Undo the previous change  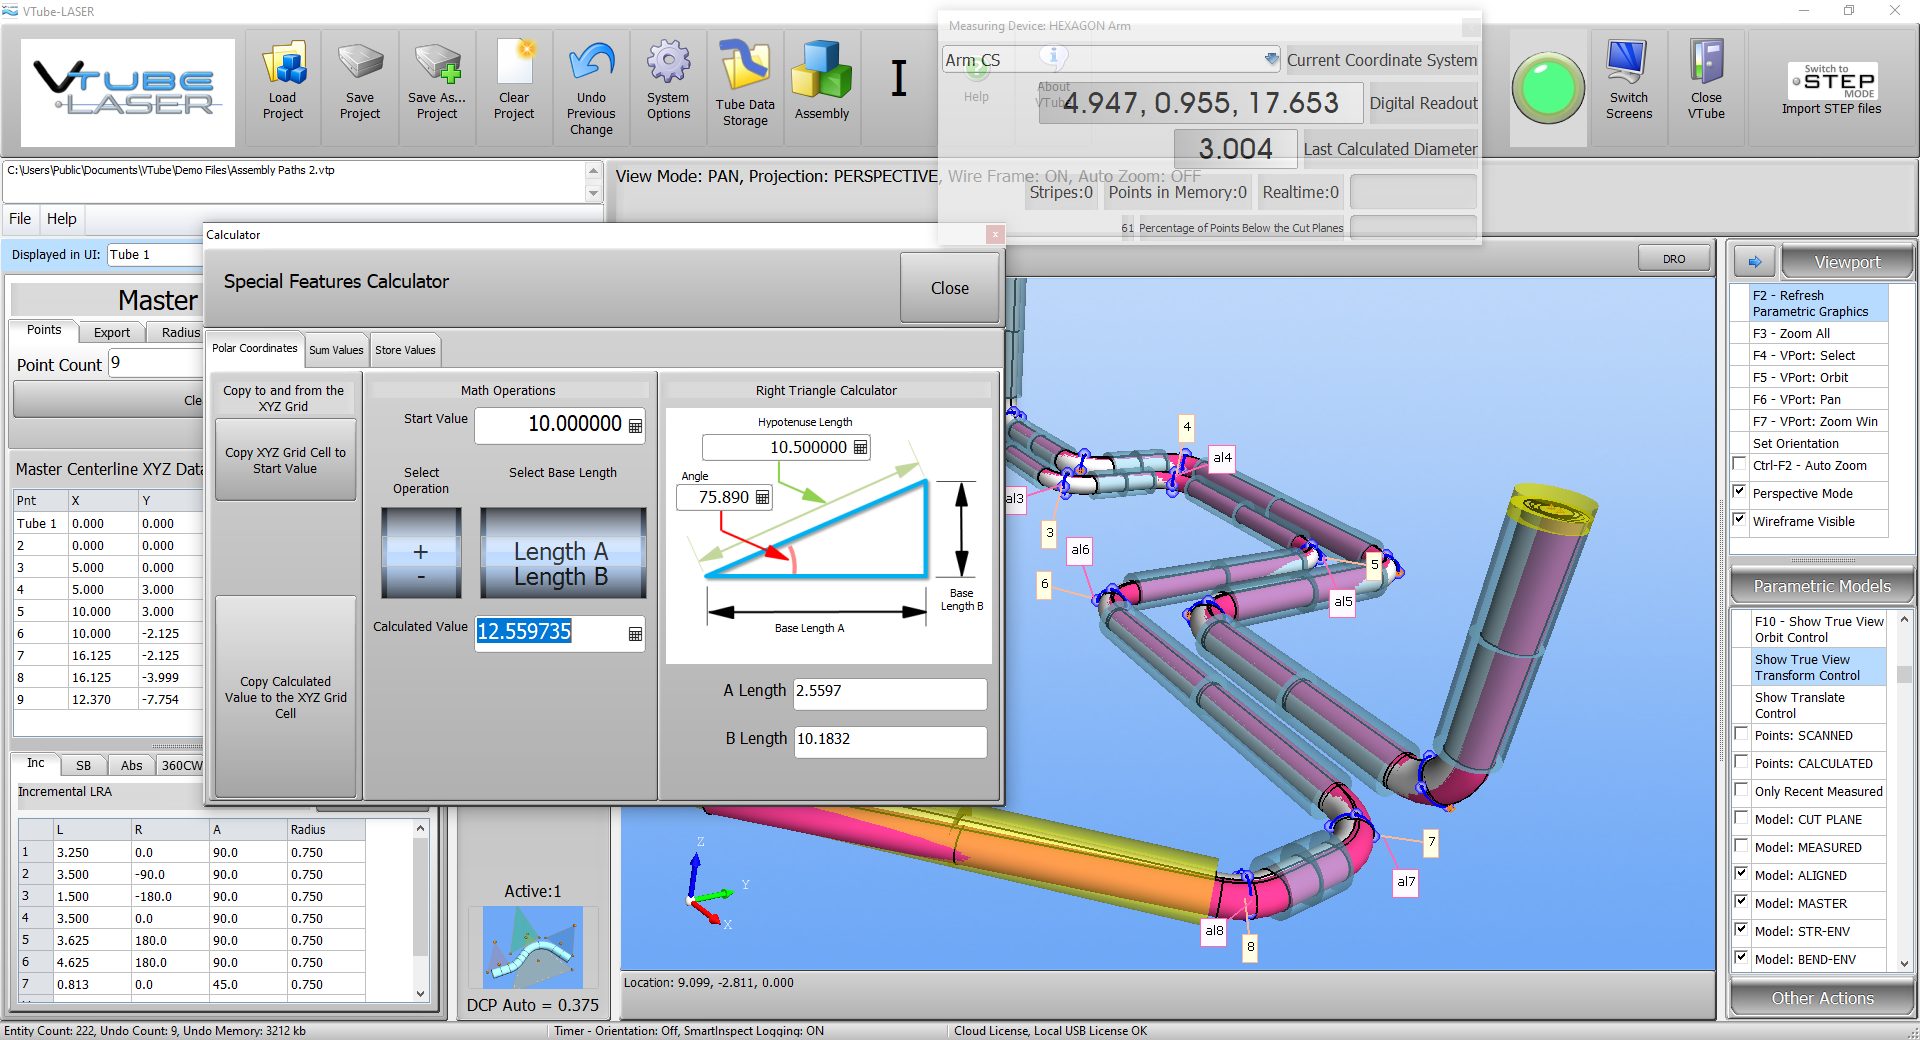click(x=591, y=88)
